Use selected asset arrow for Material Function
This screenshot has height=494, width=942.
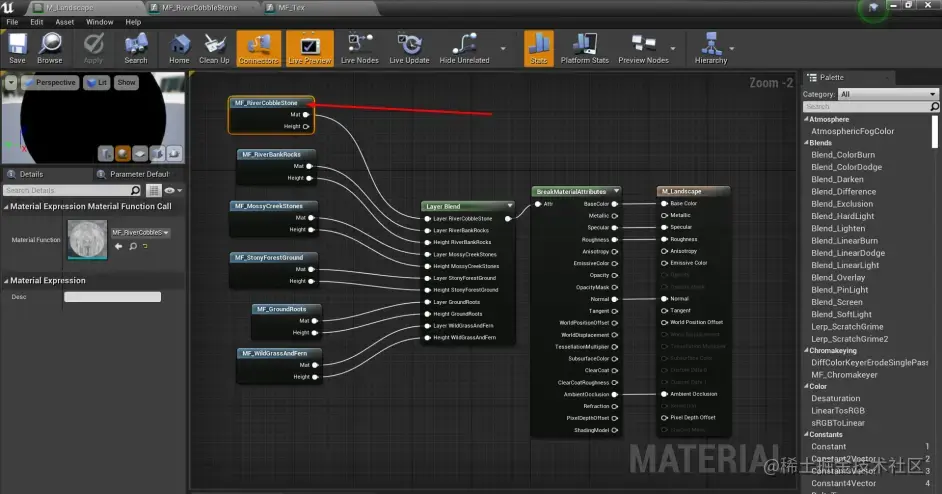click(118, 246)
